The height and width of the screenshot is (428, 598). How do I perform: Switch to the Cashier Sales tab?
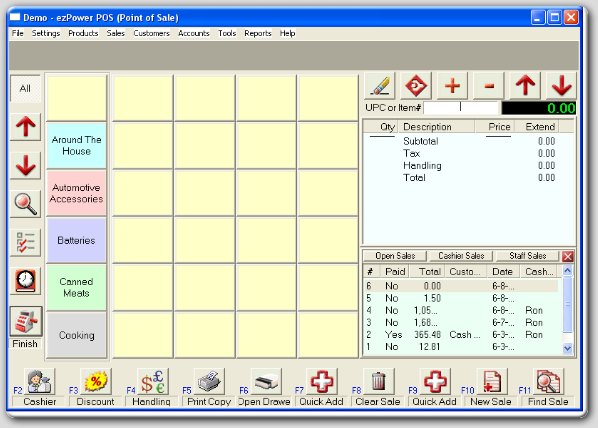point(461,256)
